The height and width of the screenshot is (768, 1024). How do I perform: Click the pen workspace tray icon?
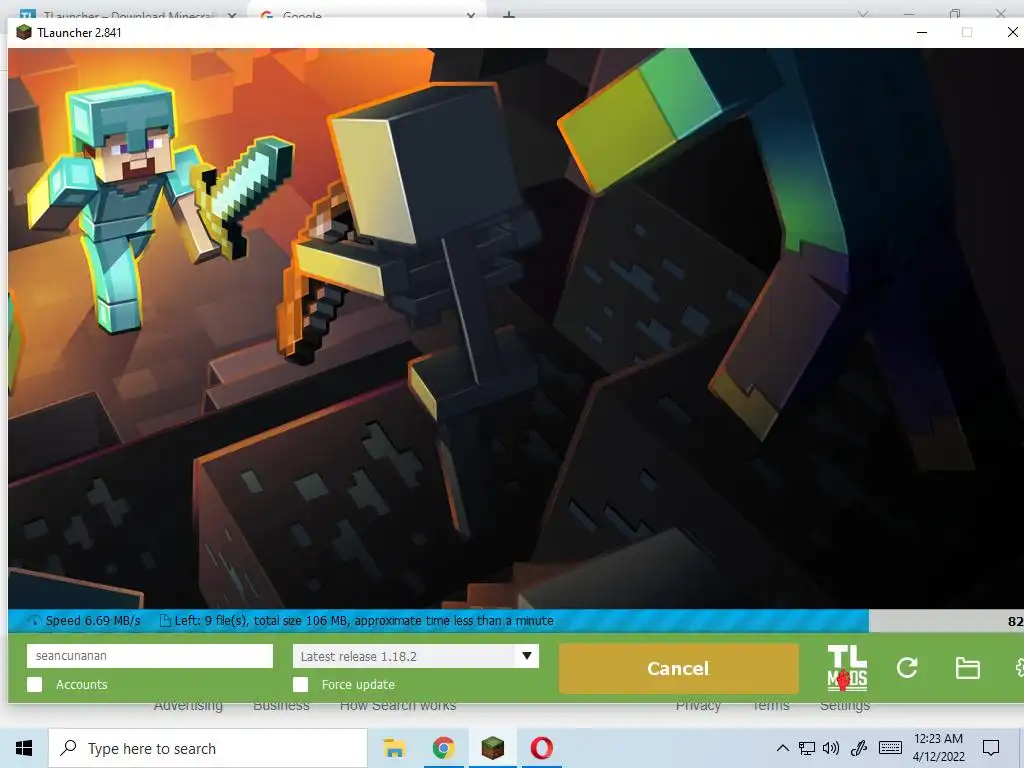click(858, 748)
